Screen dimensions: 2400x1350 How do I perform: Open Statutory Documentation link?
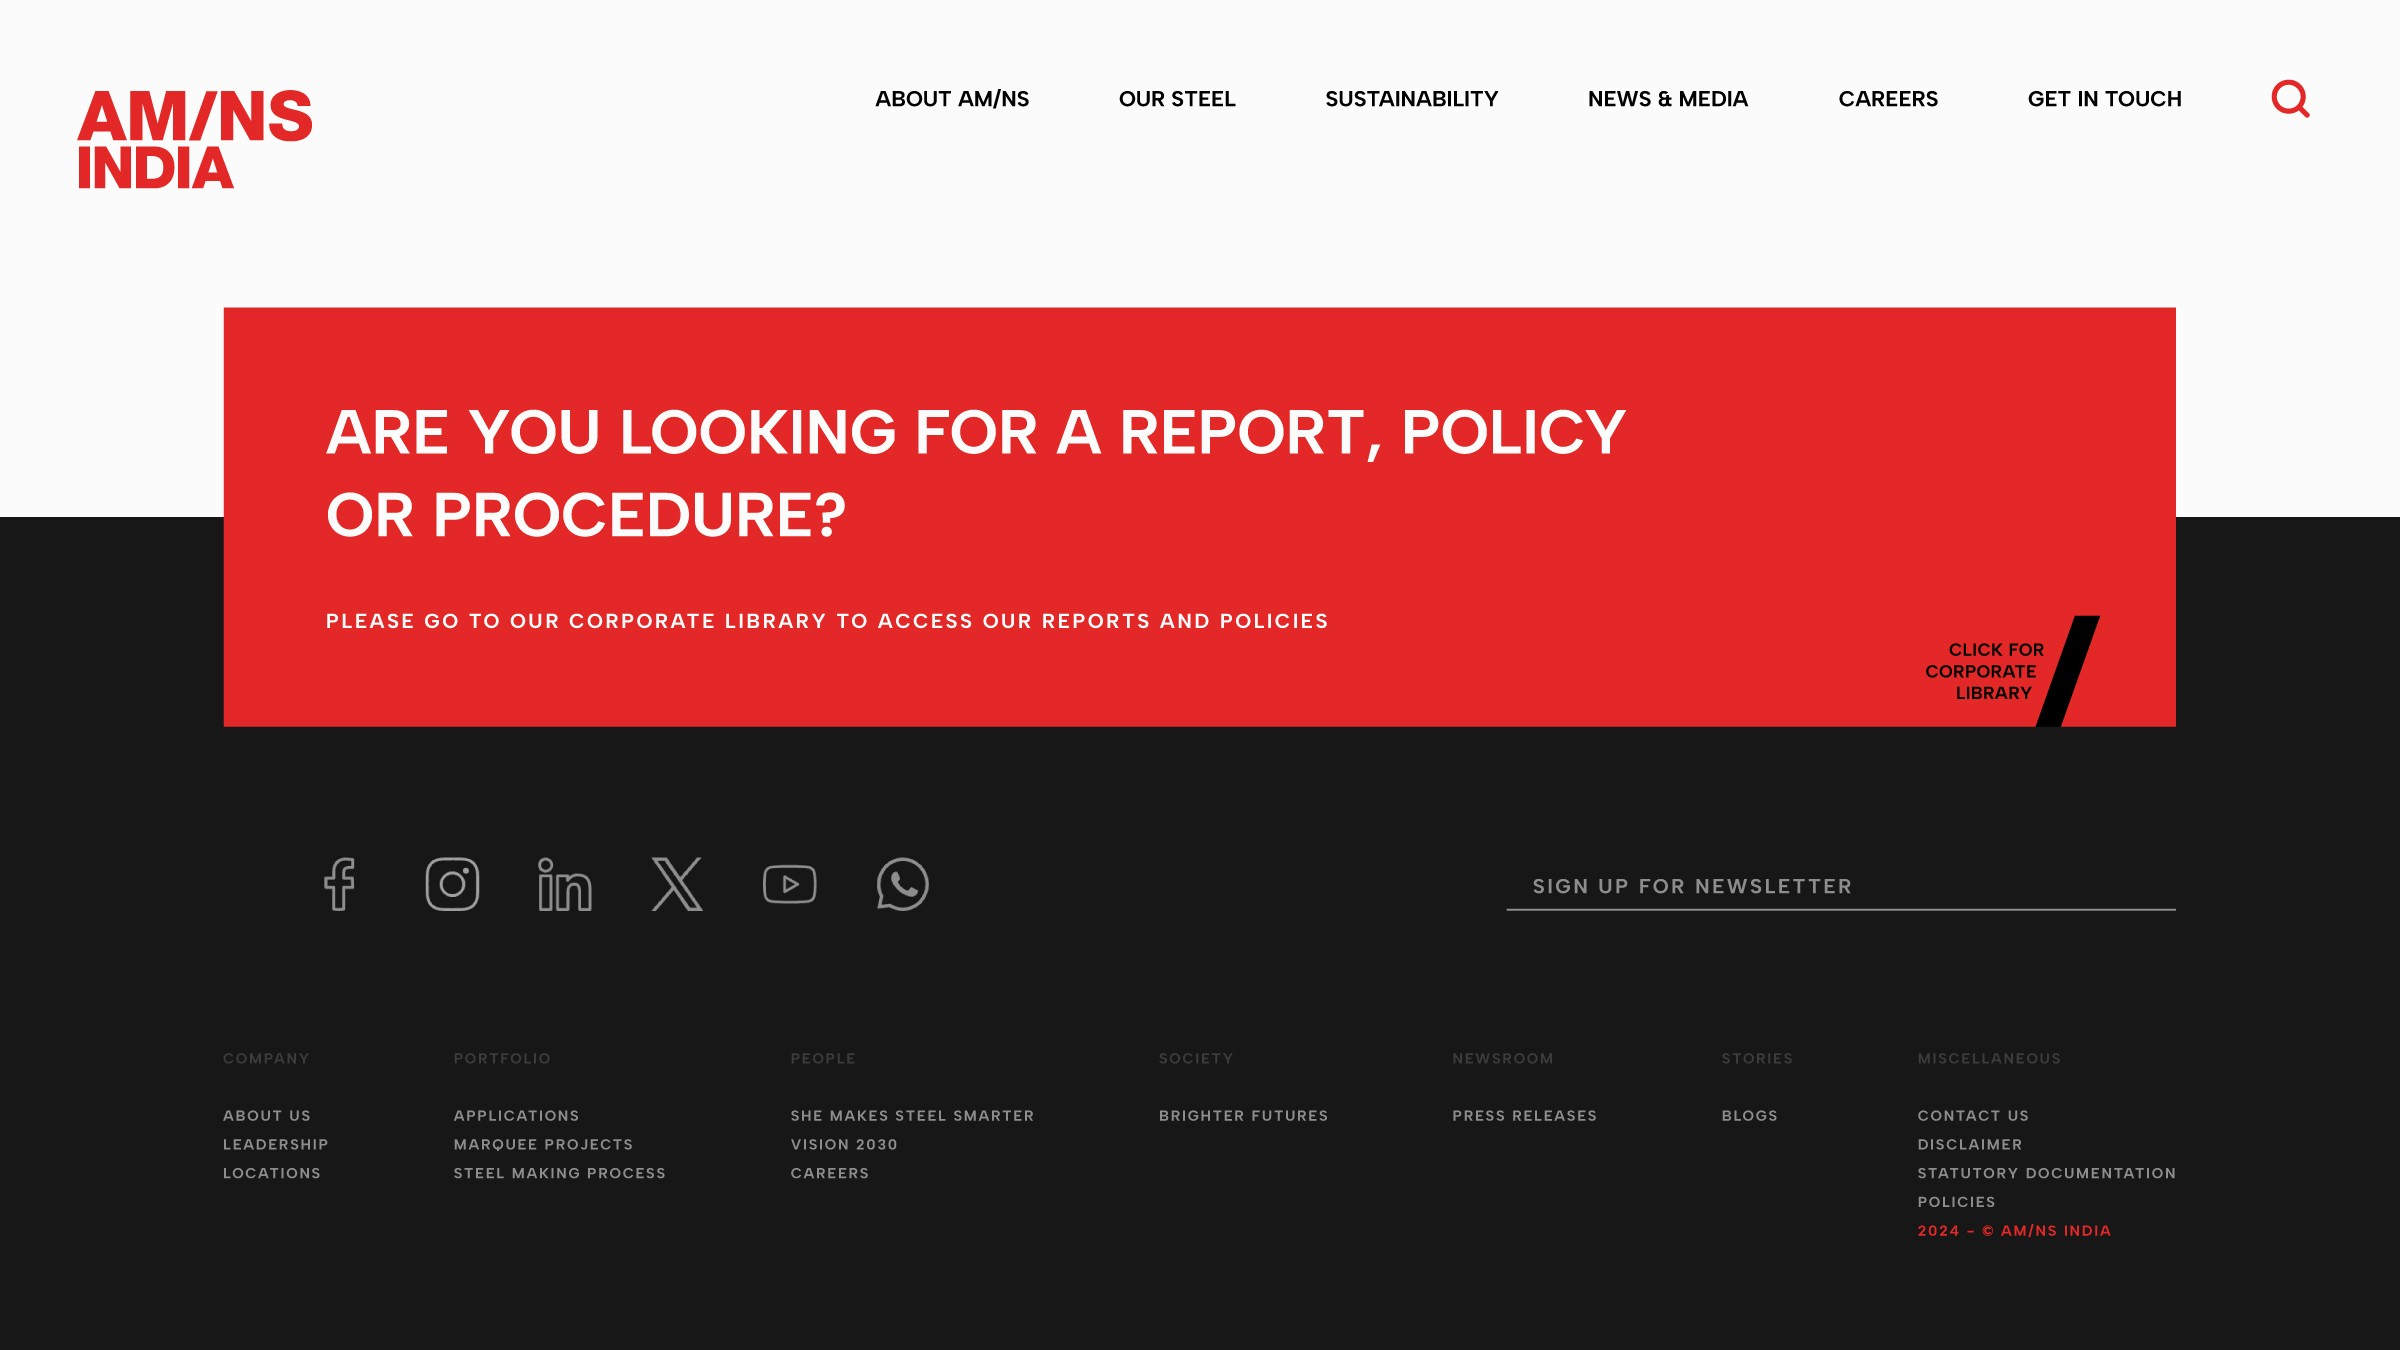2046,1173
